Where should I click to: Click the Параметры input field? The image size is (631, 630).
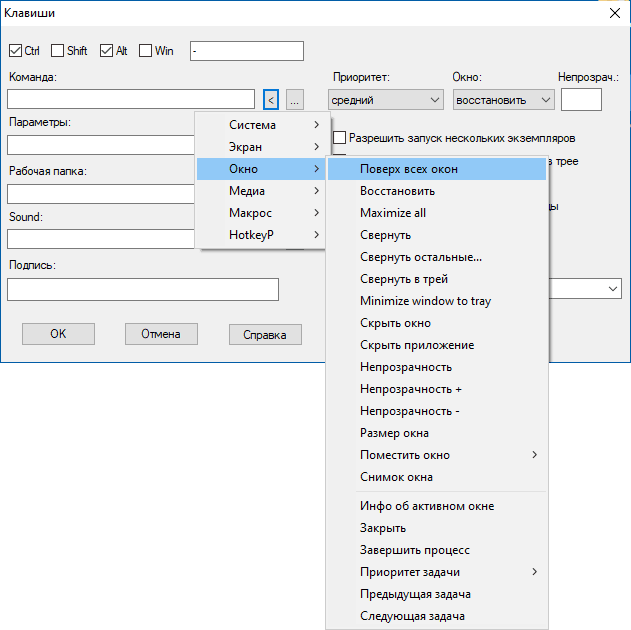(101, 145)
